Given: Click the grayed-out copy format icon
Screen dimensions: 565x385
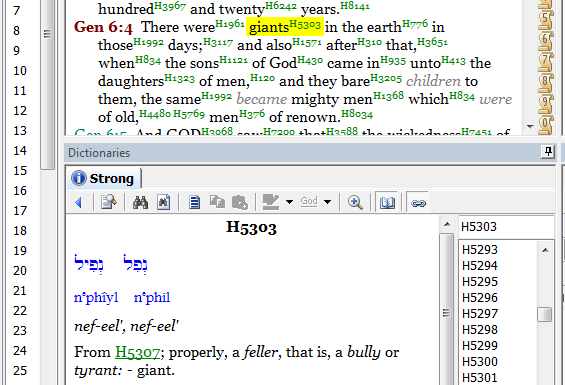Looking at the screenshot, I should point(217,202).
